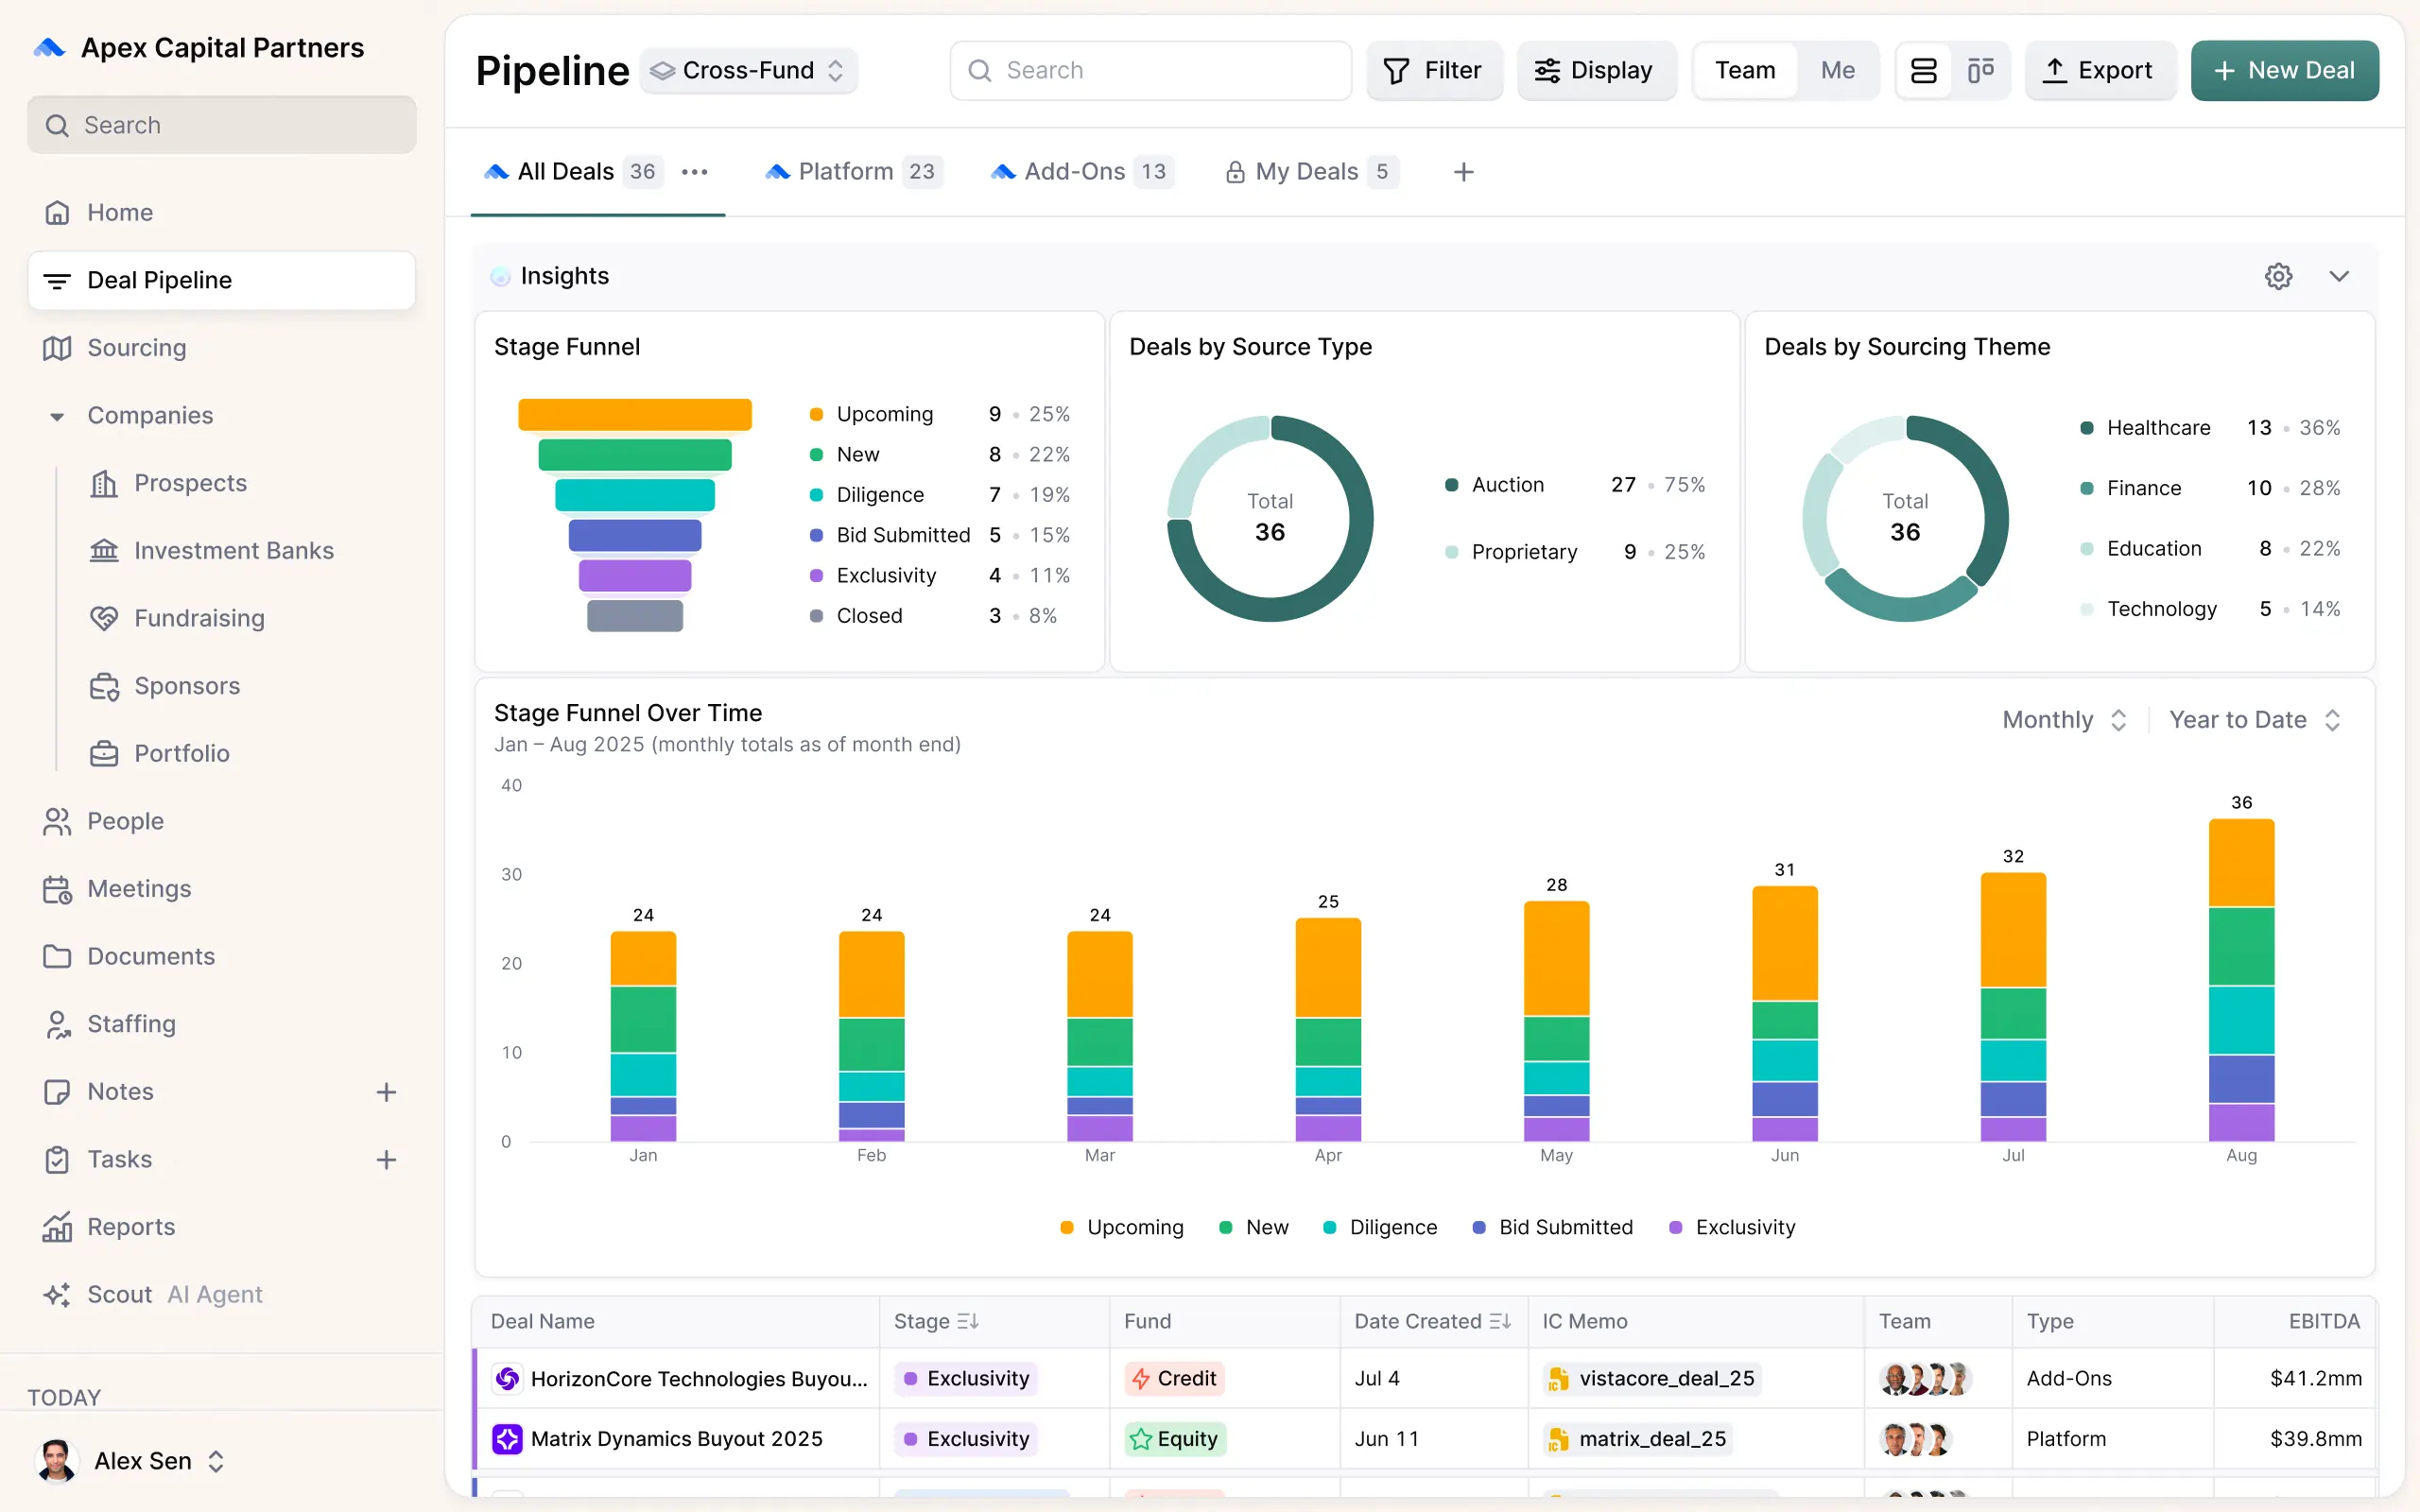Click the HorizonCore Technologies deal logo
This screenshot has width=2420, height=1512.
[x=507, y=1378]
